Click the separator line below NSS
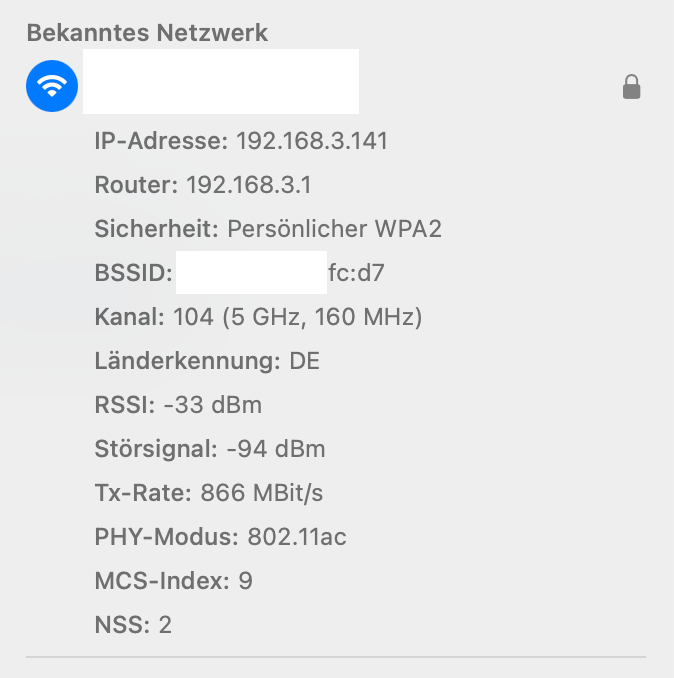Viewport: 674px width, 678px height. (336, 657)
